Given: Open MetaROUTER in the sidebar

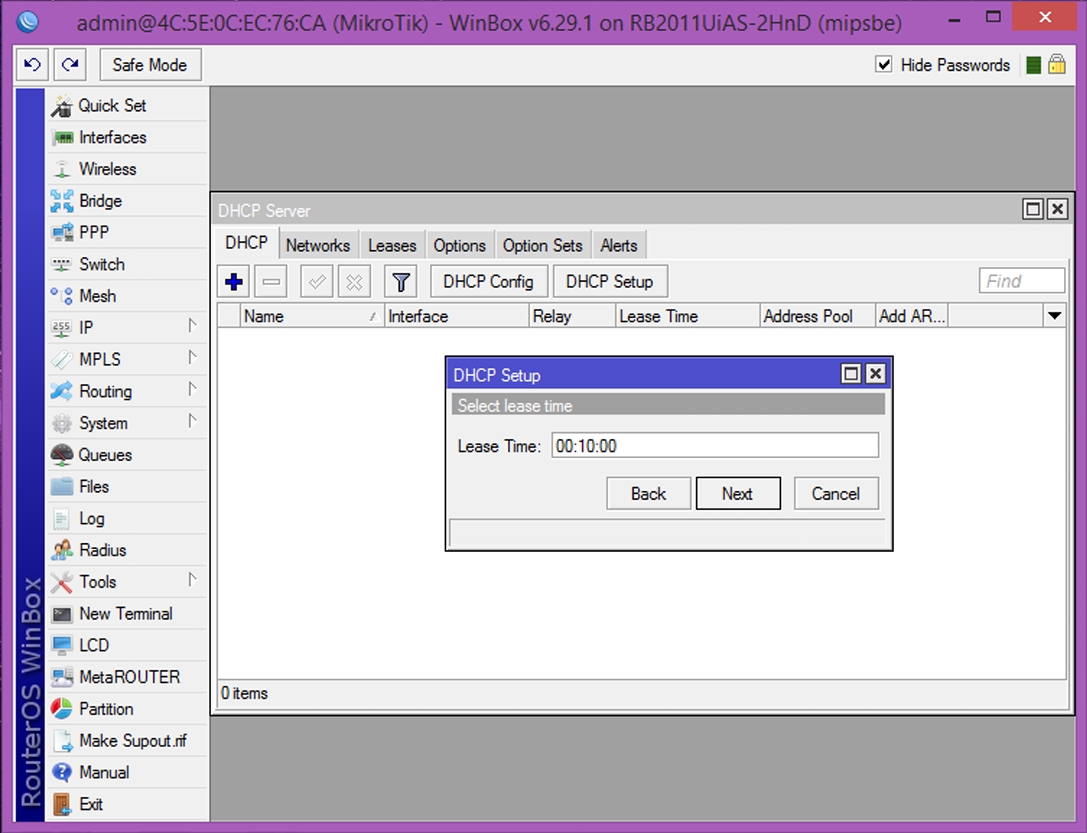Looking at the screenshot, I should (x=128, y=677).
